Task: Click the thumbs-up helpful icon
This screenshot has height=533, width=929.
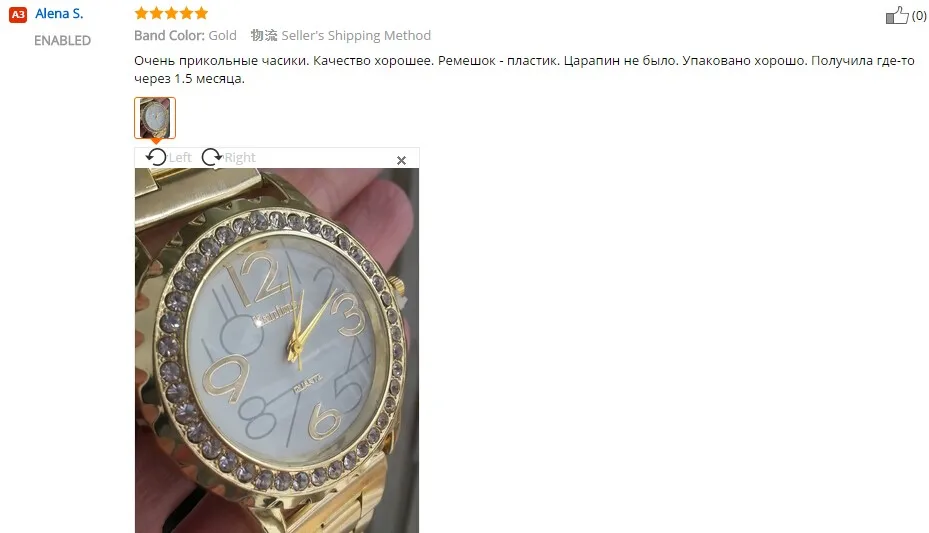Action: (x=897, y=15)
